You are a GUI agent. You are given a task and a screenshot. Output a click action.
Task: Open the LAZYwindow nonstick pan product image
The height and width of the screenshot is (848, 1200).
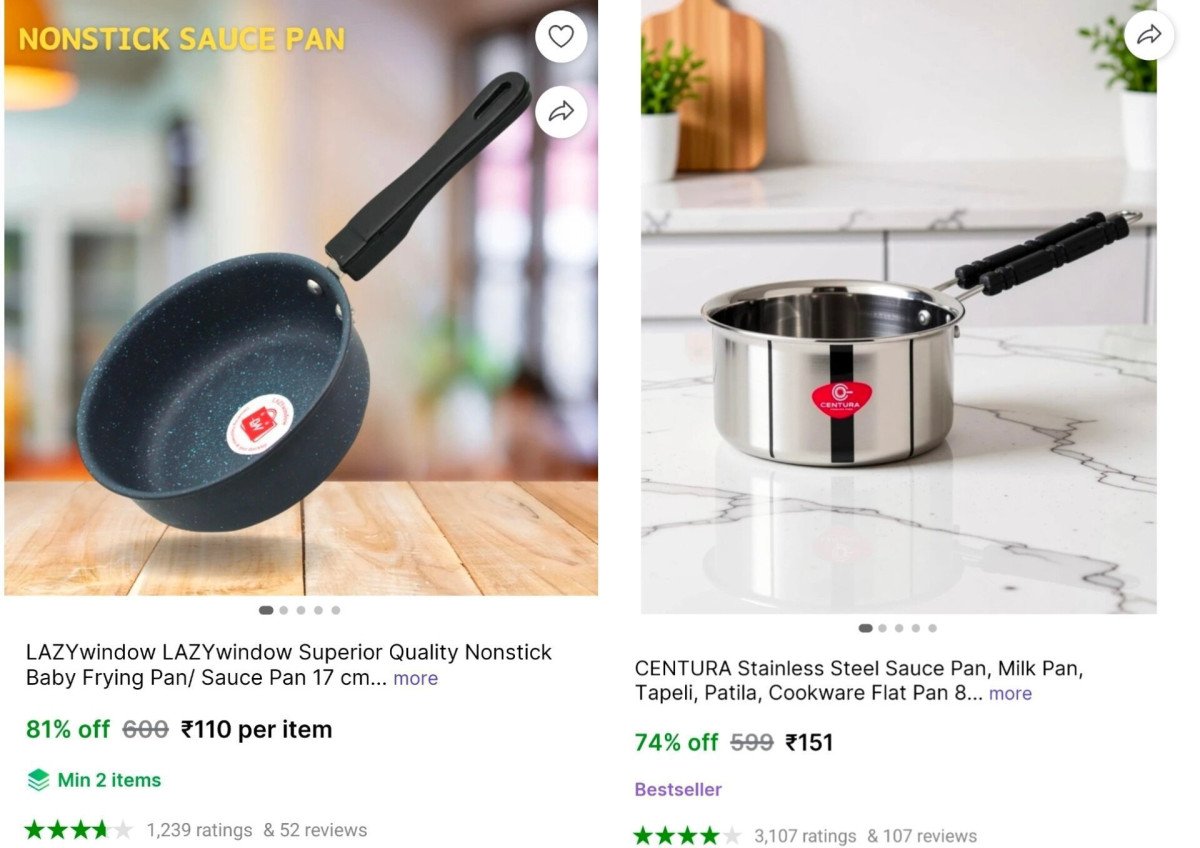point(301,298)
